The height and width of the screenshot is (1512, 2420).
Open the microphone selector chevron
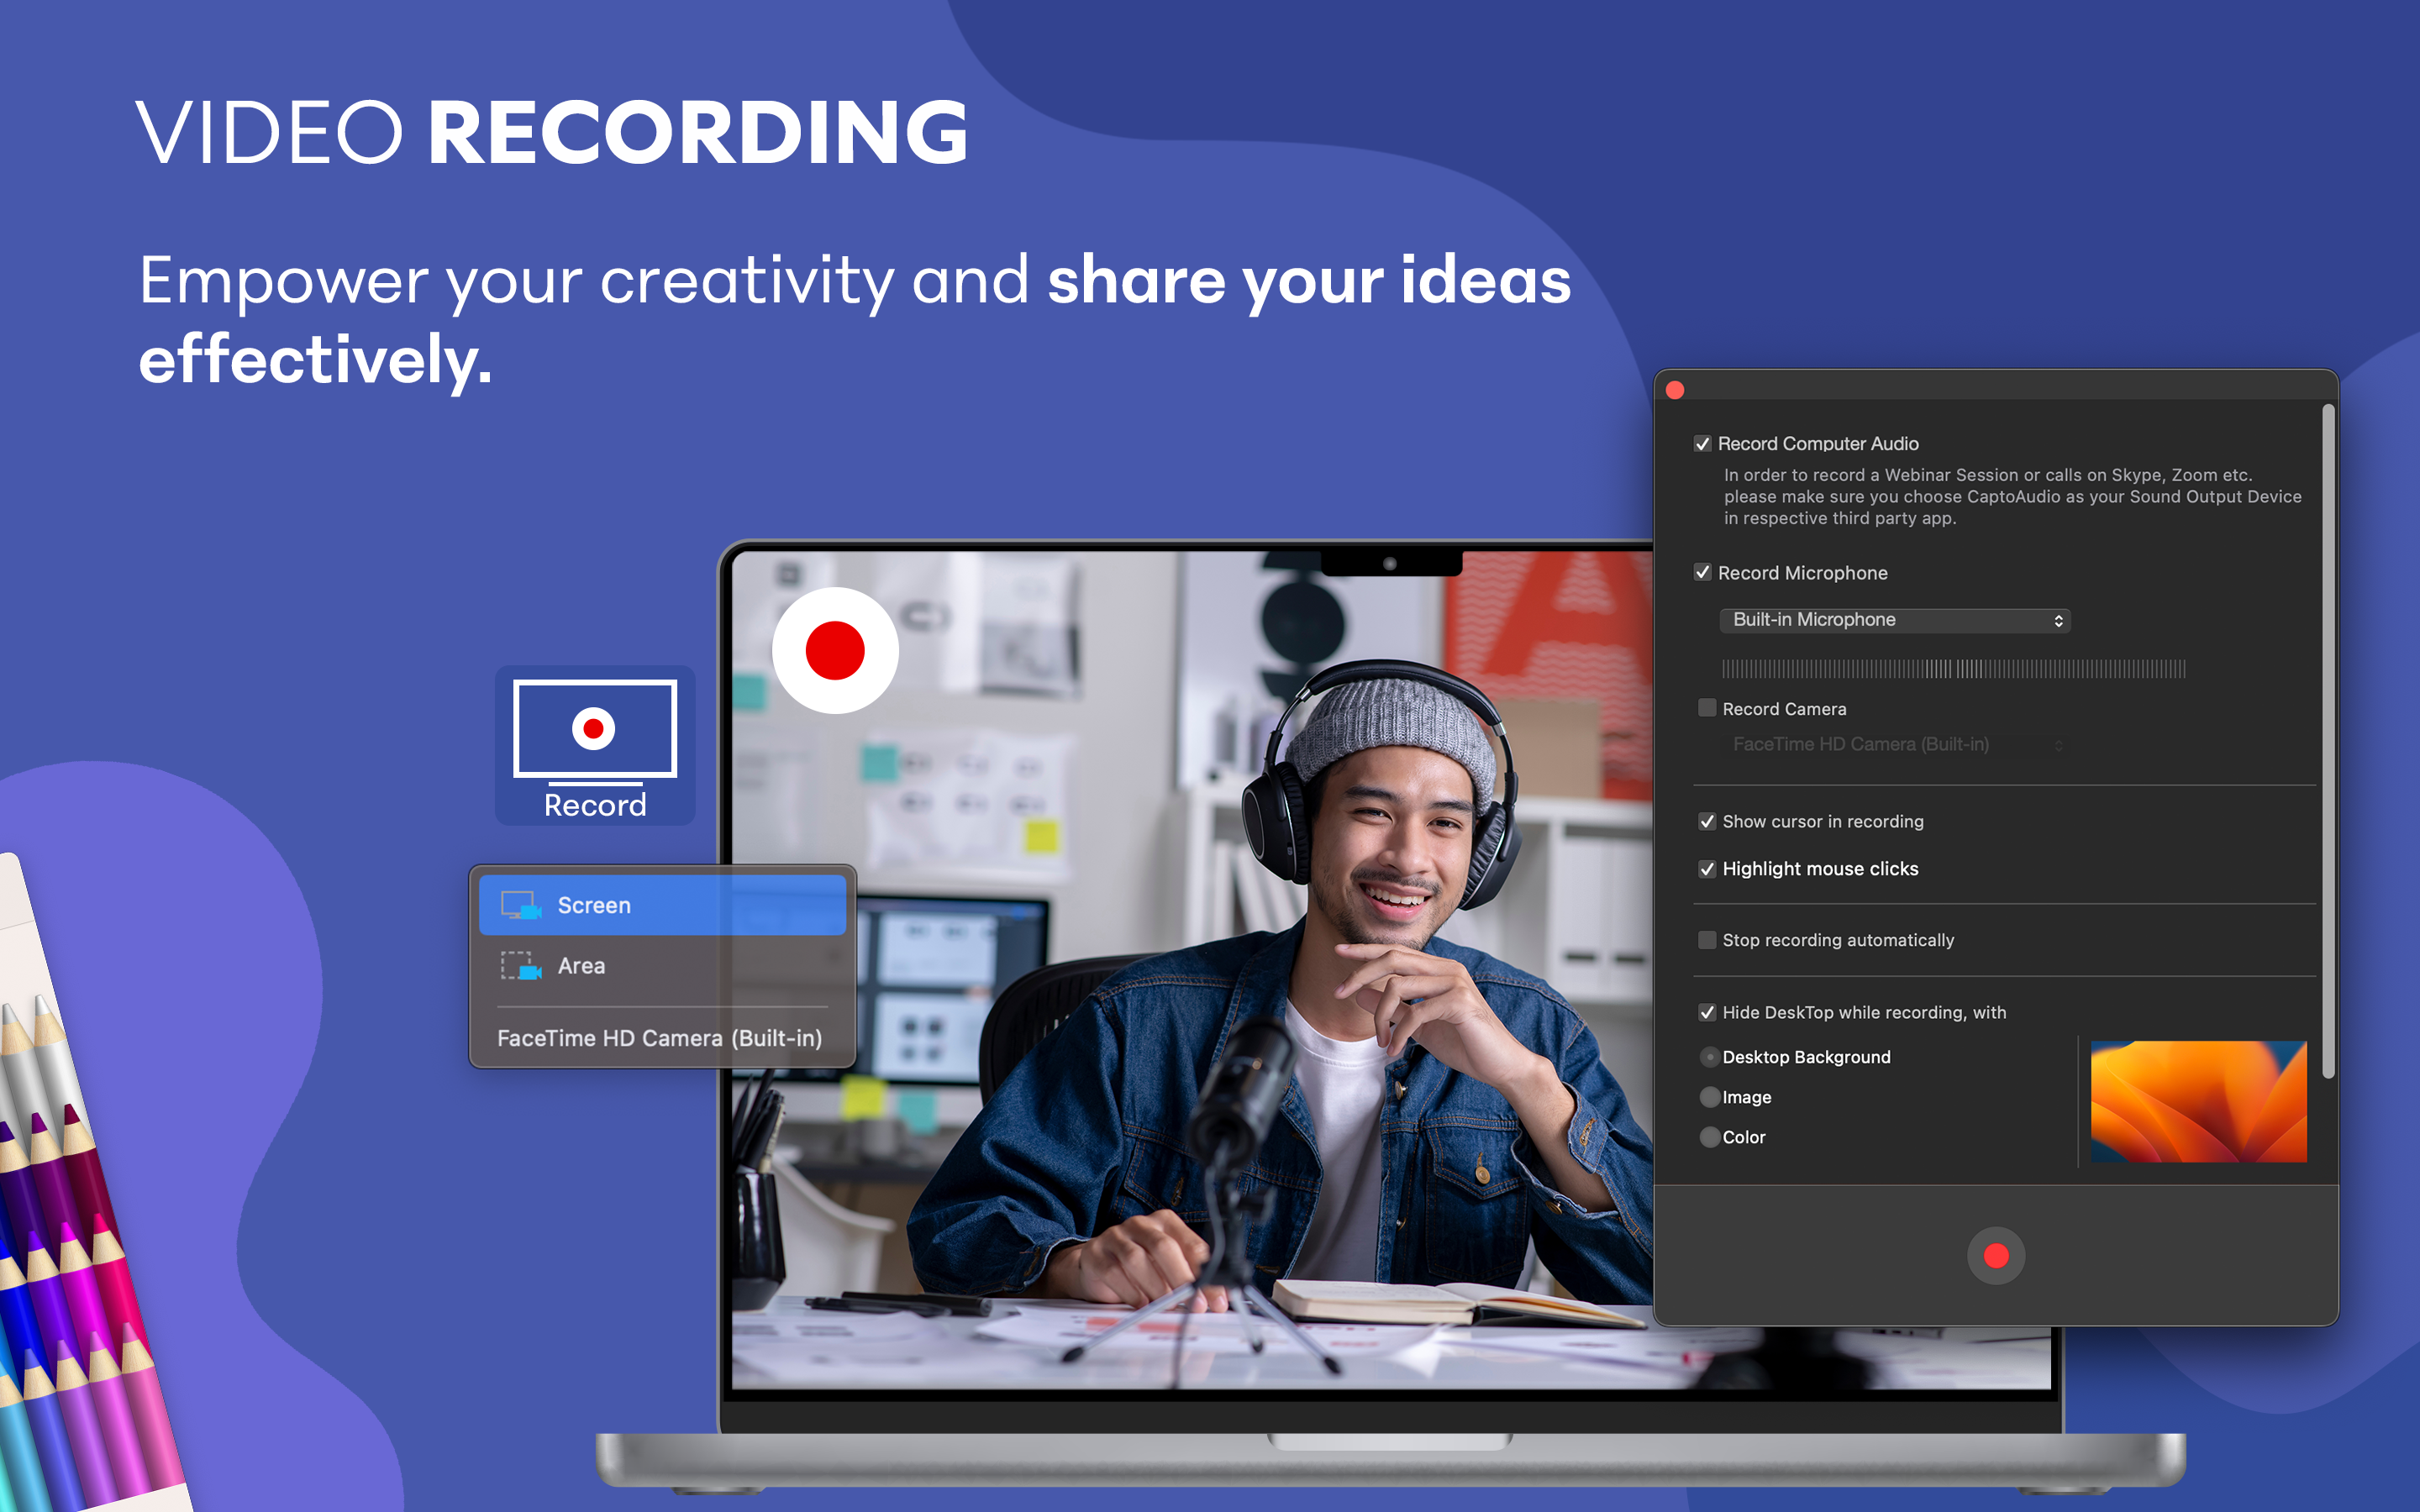pos(2057,620)
